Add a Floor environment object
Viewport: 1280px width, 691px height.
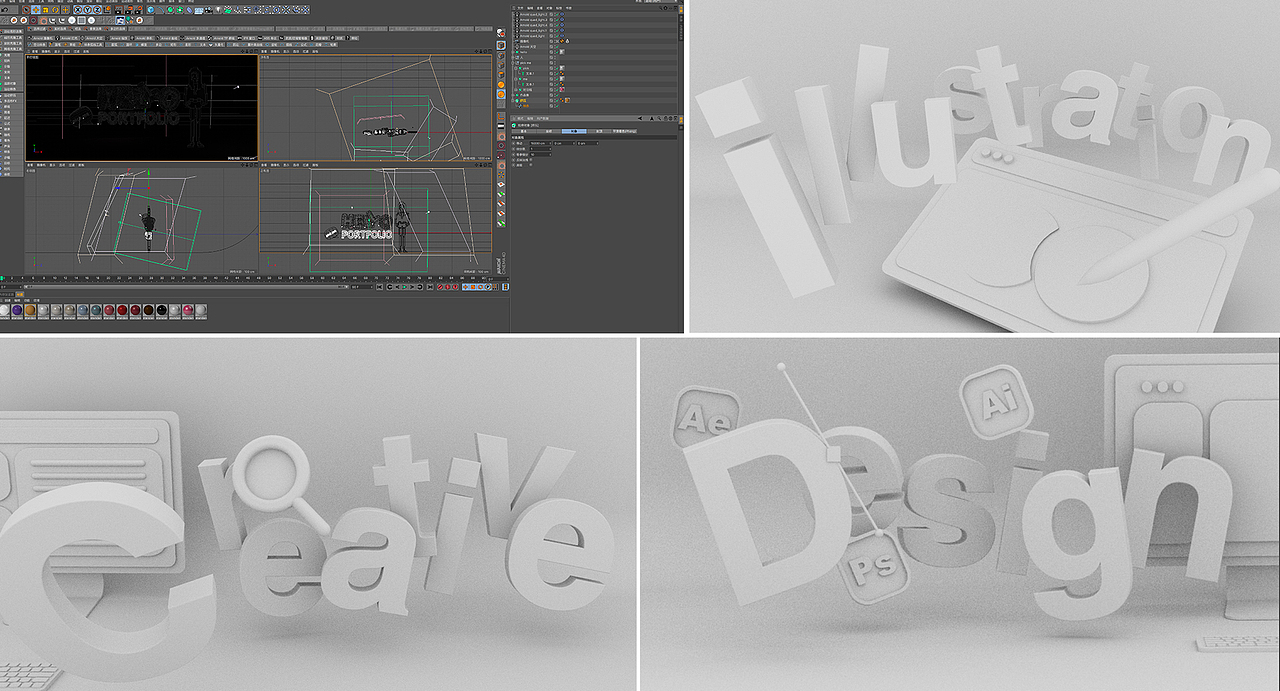click(x=199, y=10)
